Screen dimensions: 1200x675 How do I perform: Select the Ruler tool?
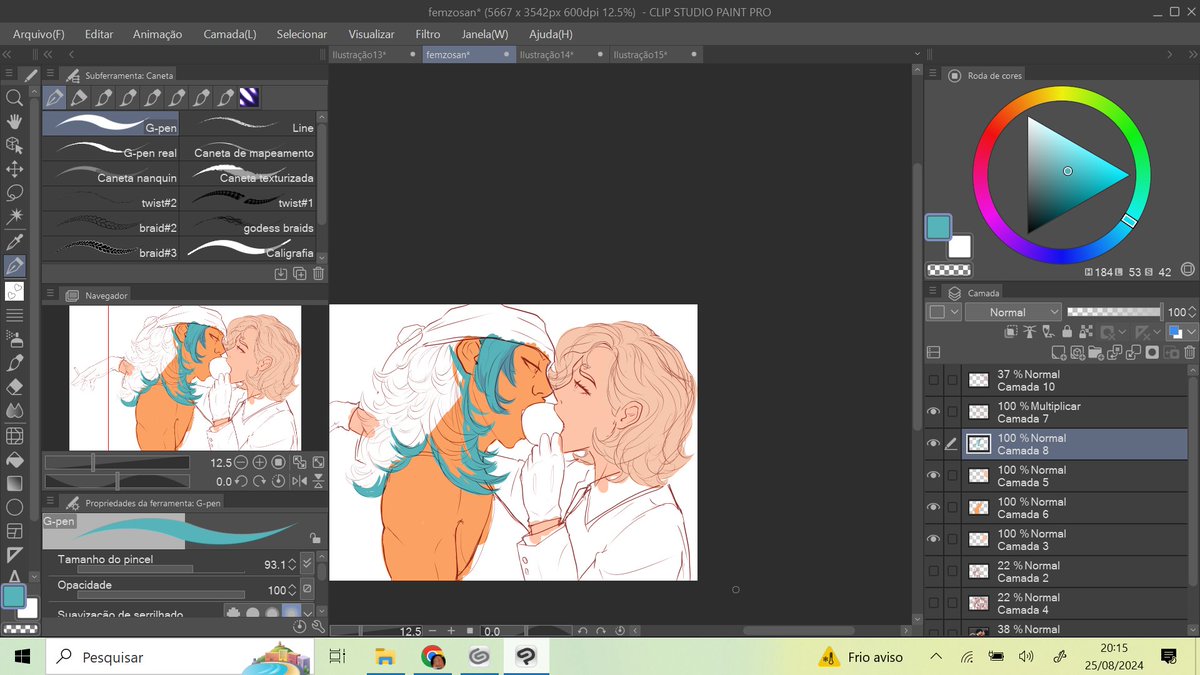point(14,555)
